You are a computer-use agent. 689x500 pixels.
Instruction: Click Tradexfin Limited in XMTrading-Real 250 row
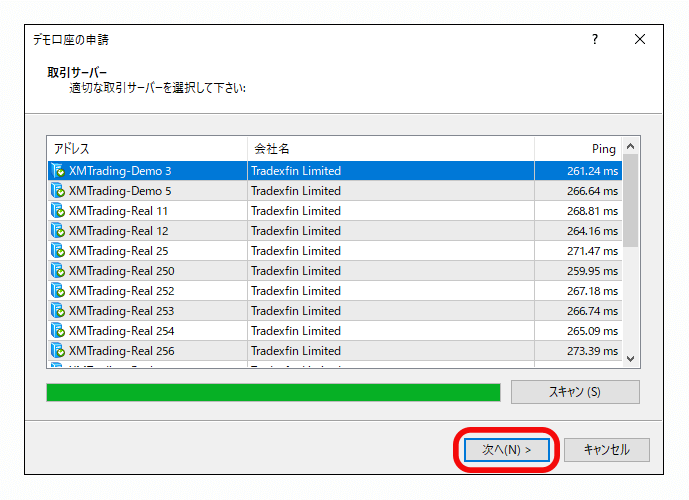click(x=296, y=271)
